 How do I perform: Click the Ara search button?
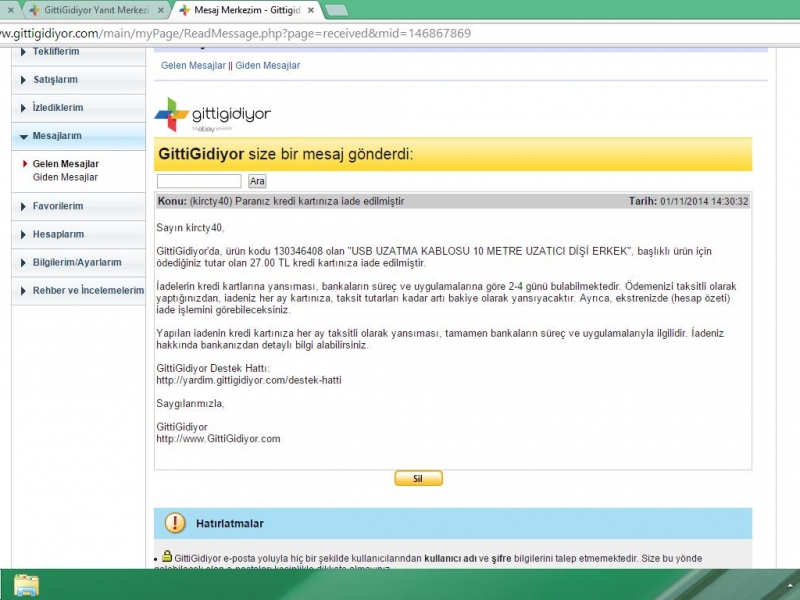[x=257, y=181]
